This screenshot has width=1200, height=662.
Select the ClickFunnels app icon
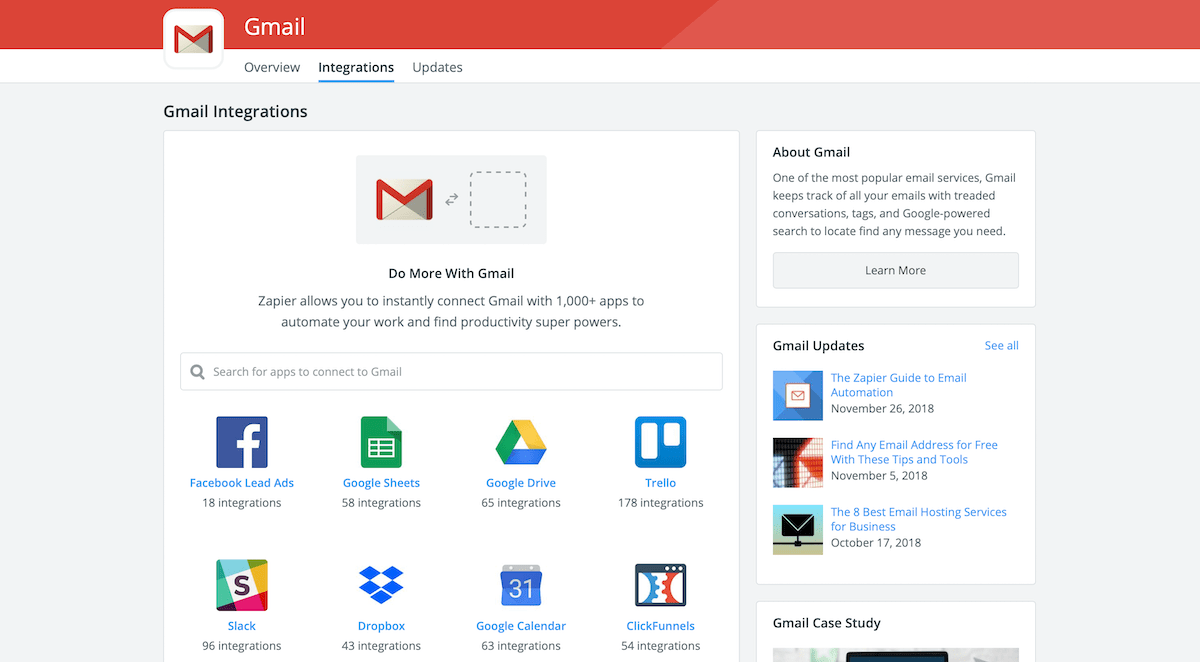[660, 585]
